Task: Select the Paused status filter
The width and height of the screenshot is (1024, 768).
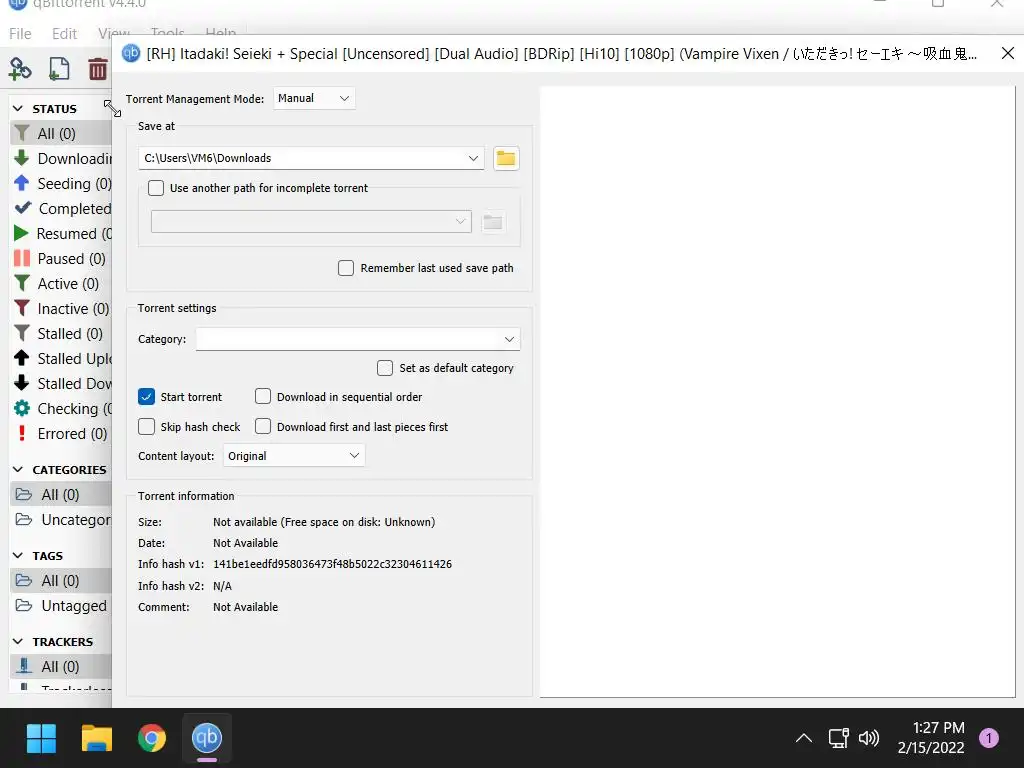Action: (63, 259)
